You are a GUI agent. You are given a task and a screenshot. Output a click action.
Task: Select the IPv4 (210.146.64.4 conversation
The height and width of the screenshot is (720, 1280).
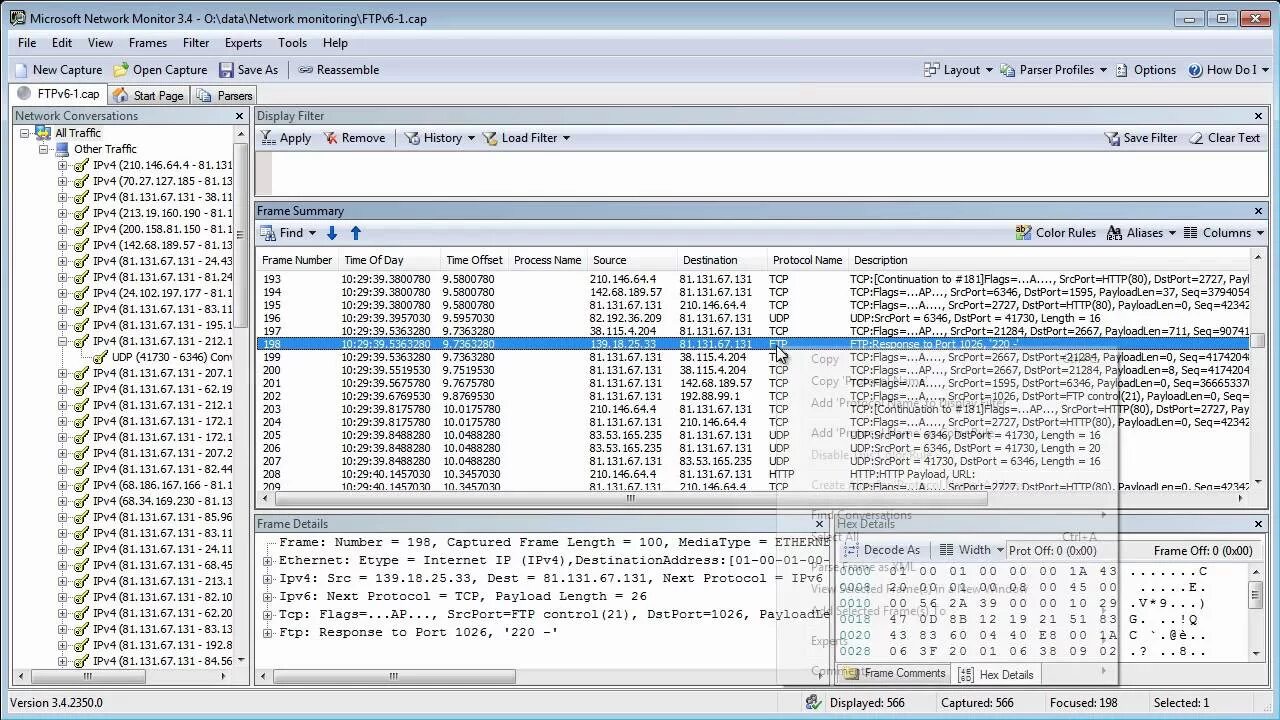point(162,165)
